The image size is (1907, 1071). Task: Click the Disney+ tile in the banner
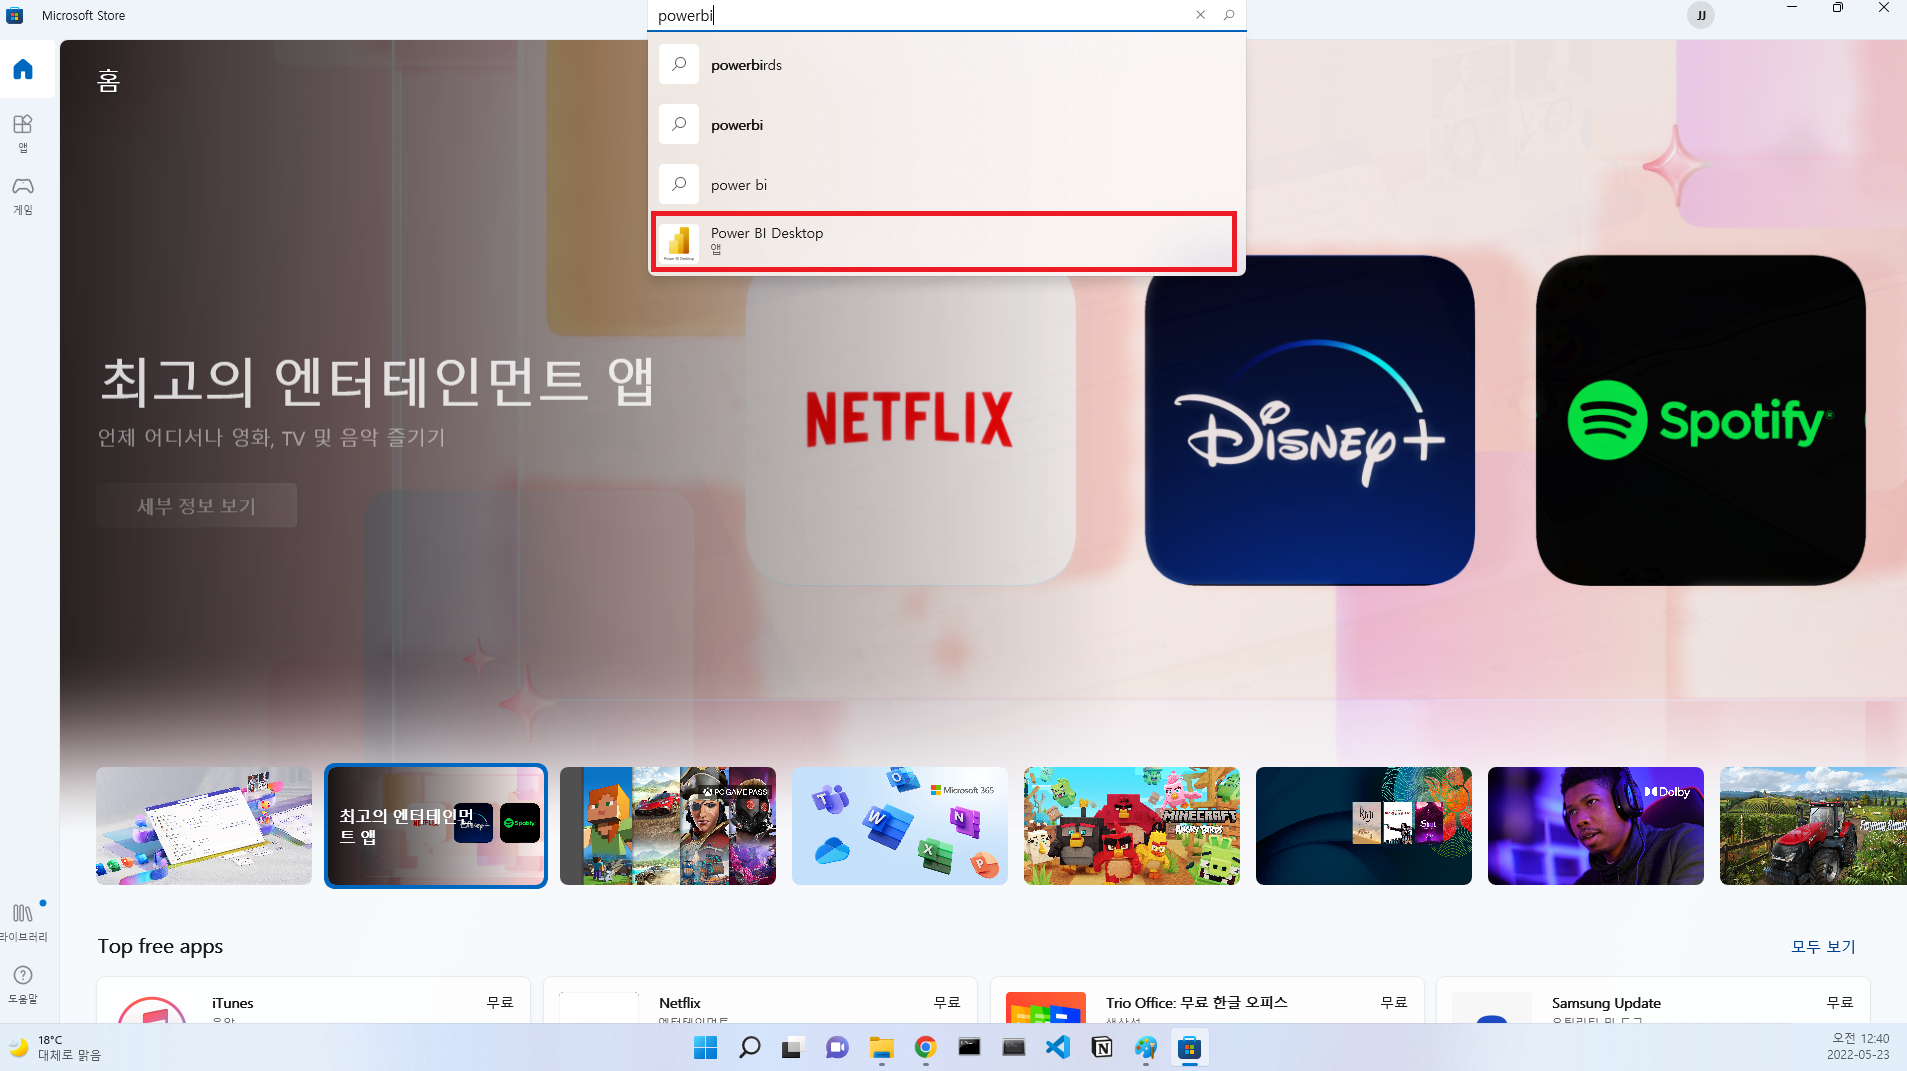pyautogui.click(x=1310, y=420)
